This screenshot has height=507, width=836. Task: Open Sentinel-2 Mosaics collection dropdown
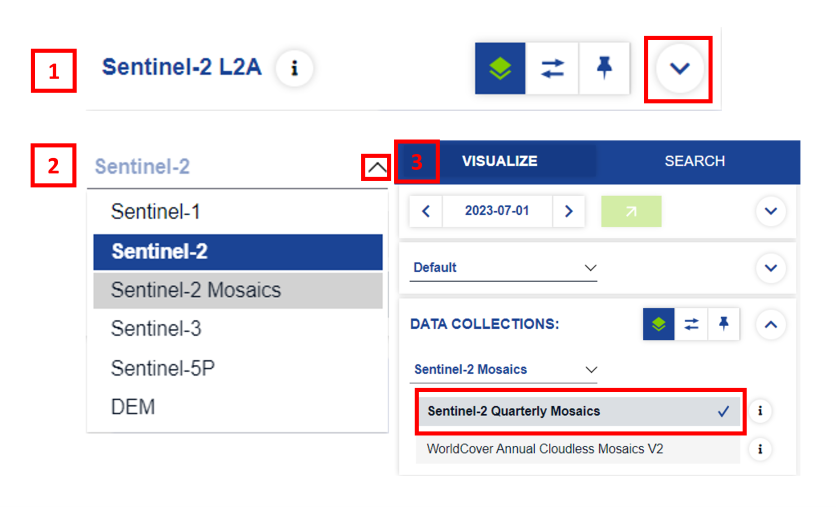point(504,369)
